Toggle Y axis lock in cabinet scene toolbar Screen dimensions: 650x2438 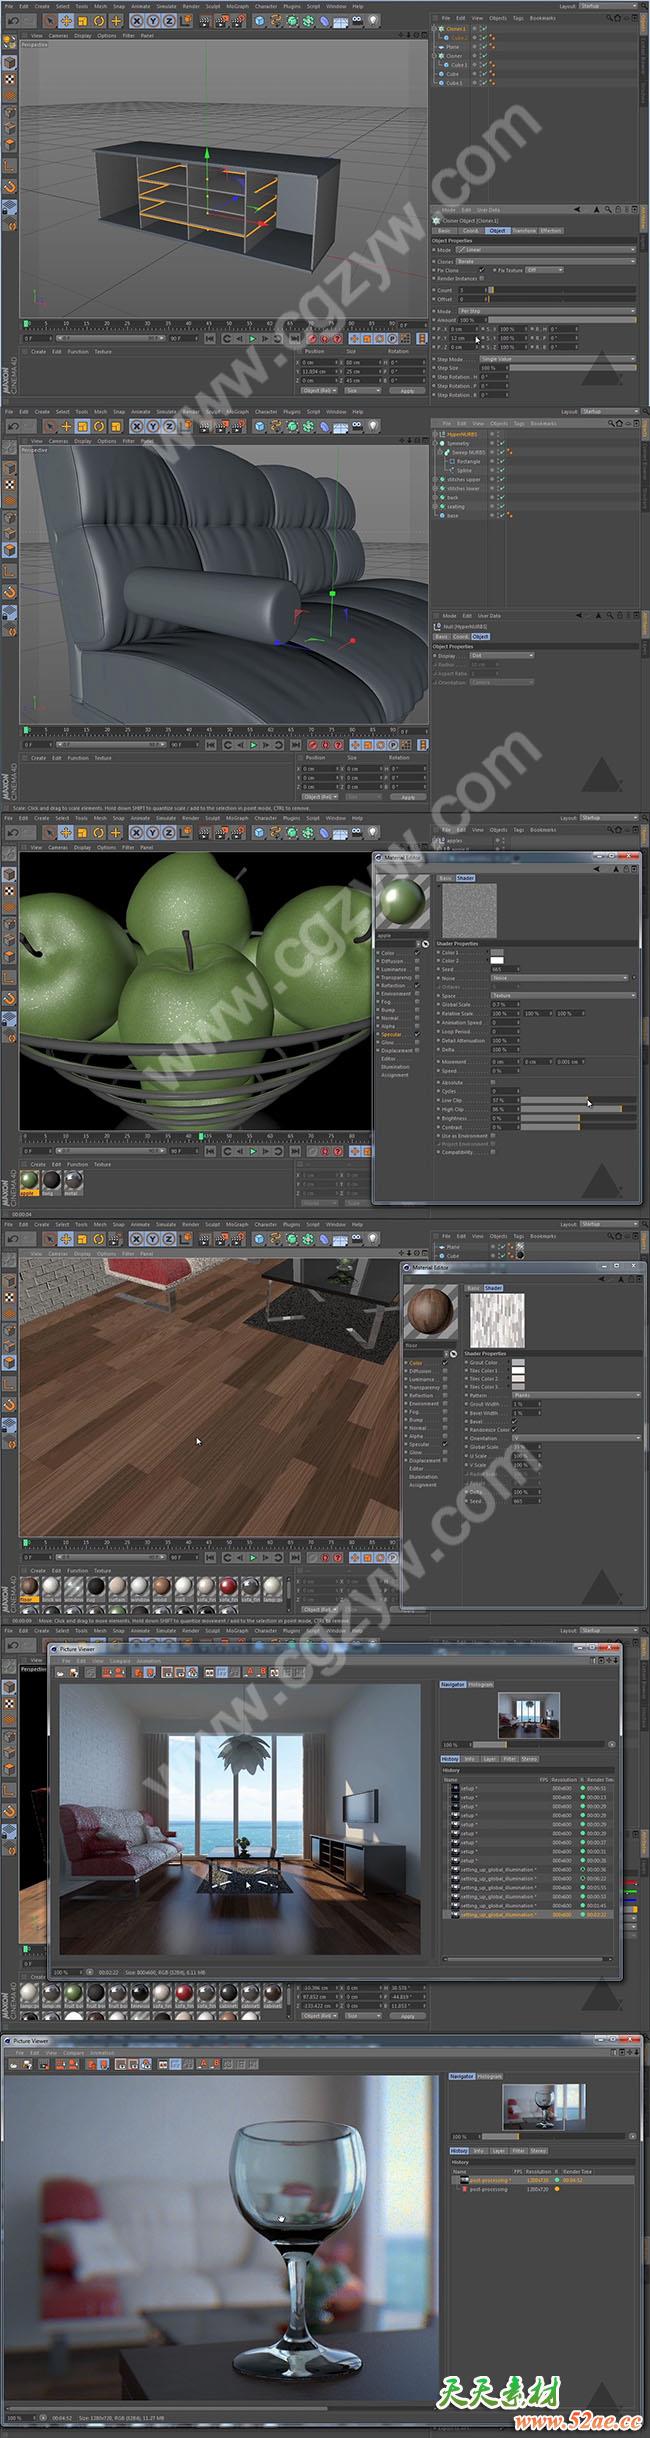tap(154, 20)
